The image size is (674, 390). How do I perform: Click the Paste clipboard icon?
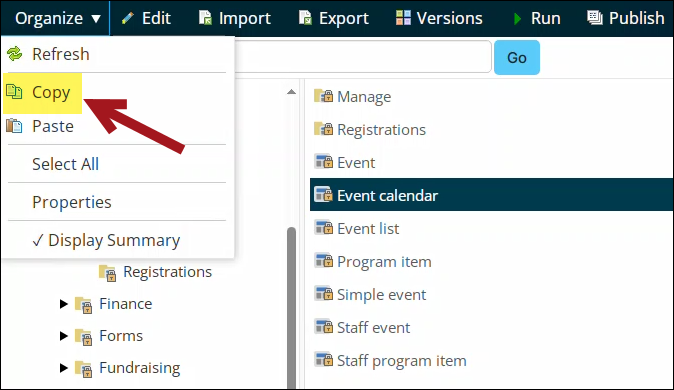coord(14,126)
